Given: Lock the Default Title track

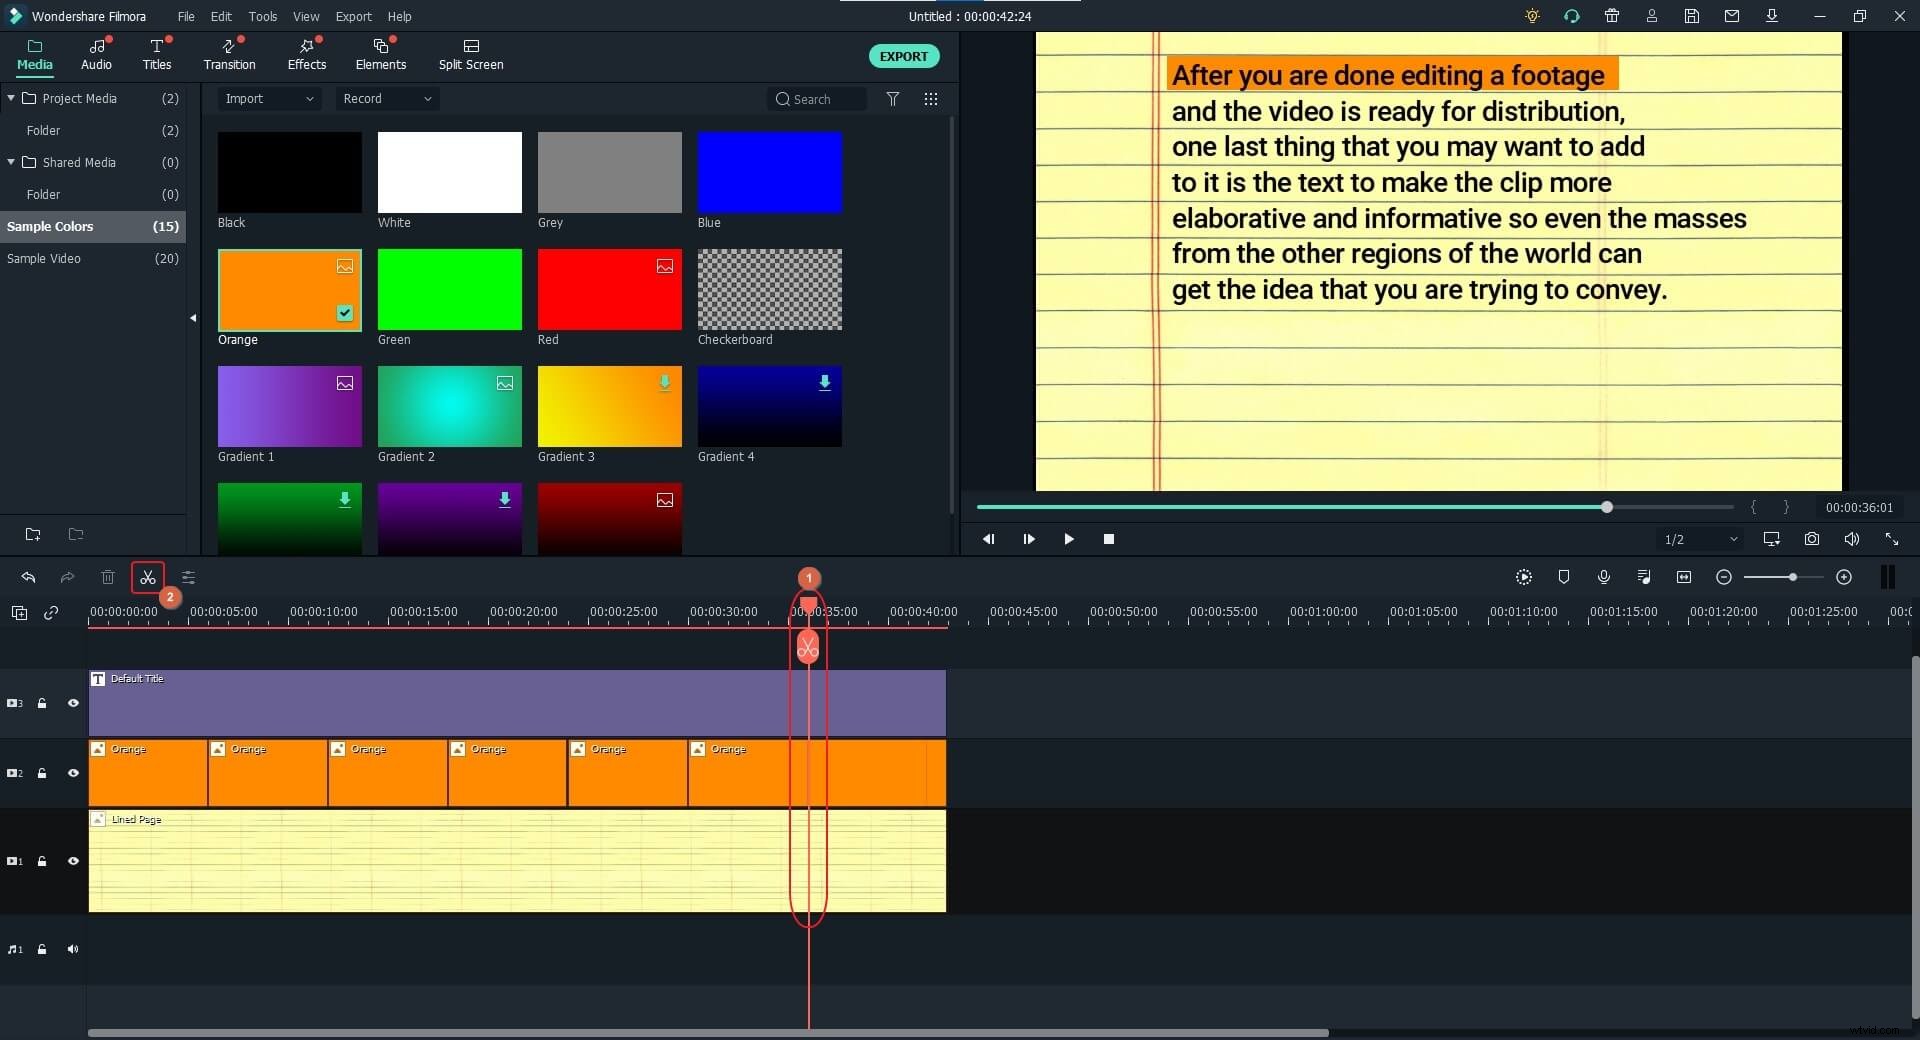Looking at the screenshot, I should 42,704.
